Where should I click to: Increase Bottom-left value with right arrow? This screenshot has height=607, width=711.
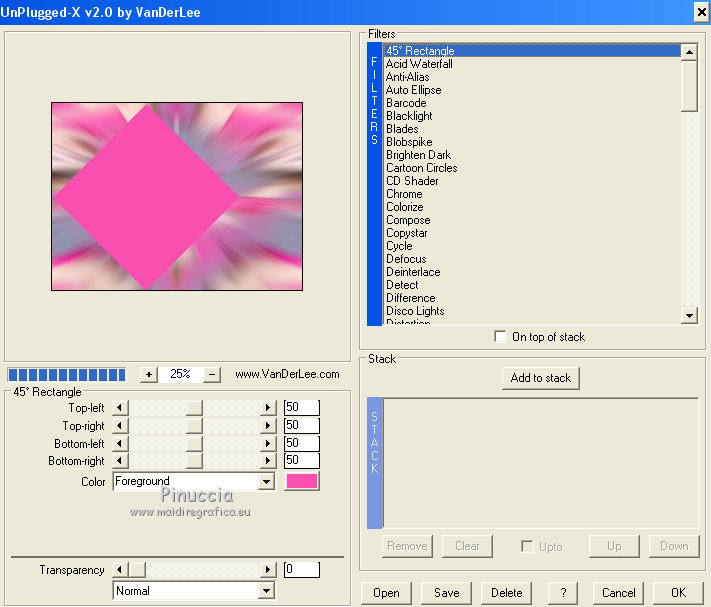click(268, 443)
